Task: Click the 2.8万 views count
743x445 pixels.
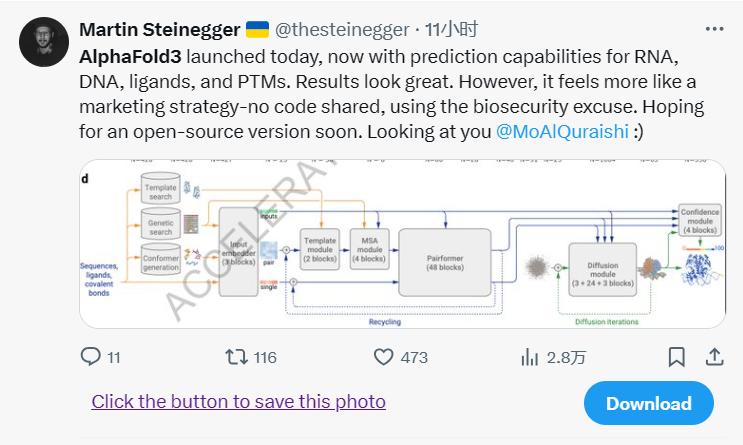Action: click(x=566, y=357)
